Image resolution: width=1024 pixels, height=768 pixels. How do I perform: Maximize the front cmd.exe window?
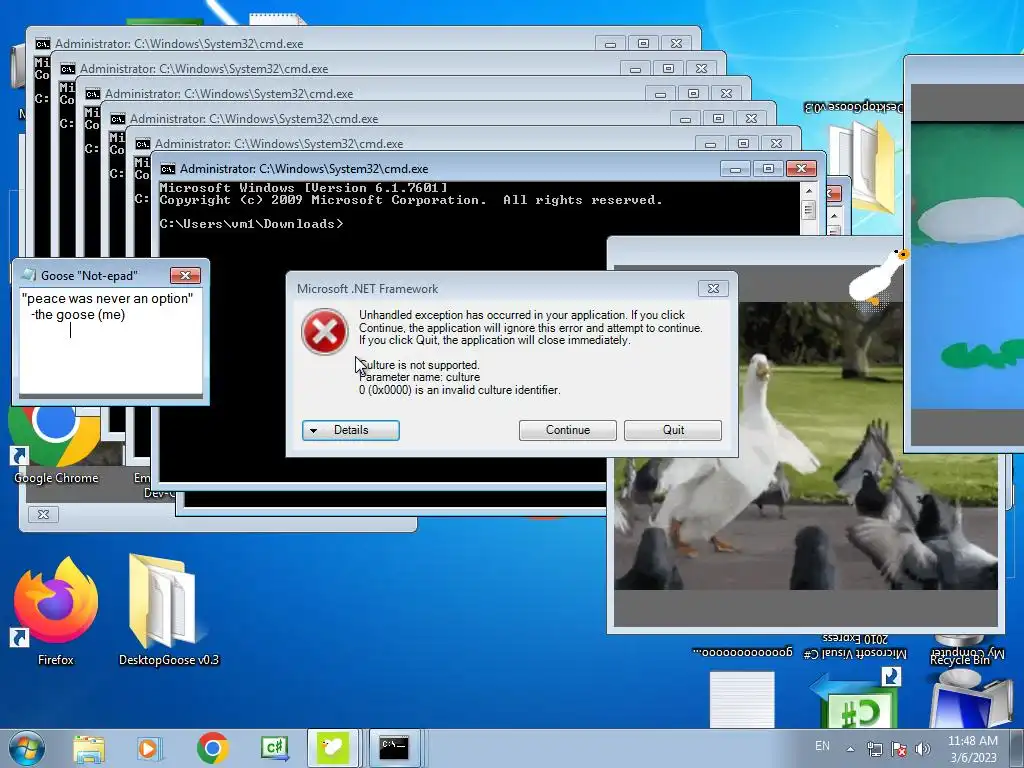point(768,169)
